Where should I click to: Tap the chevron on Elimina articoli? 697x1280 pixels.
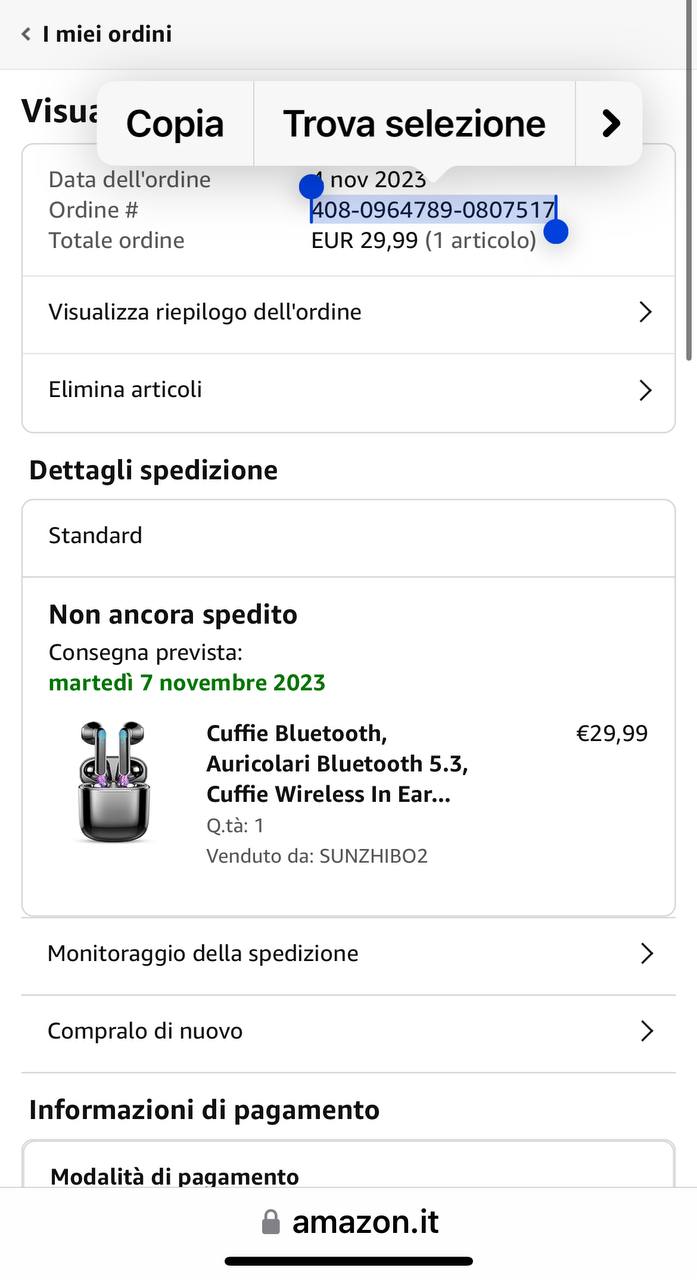point(645,390)
